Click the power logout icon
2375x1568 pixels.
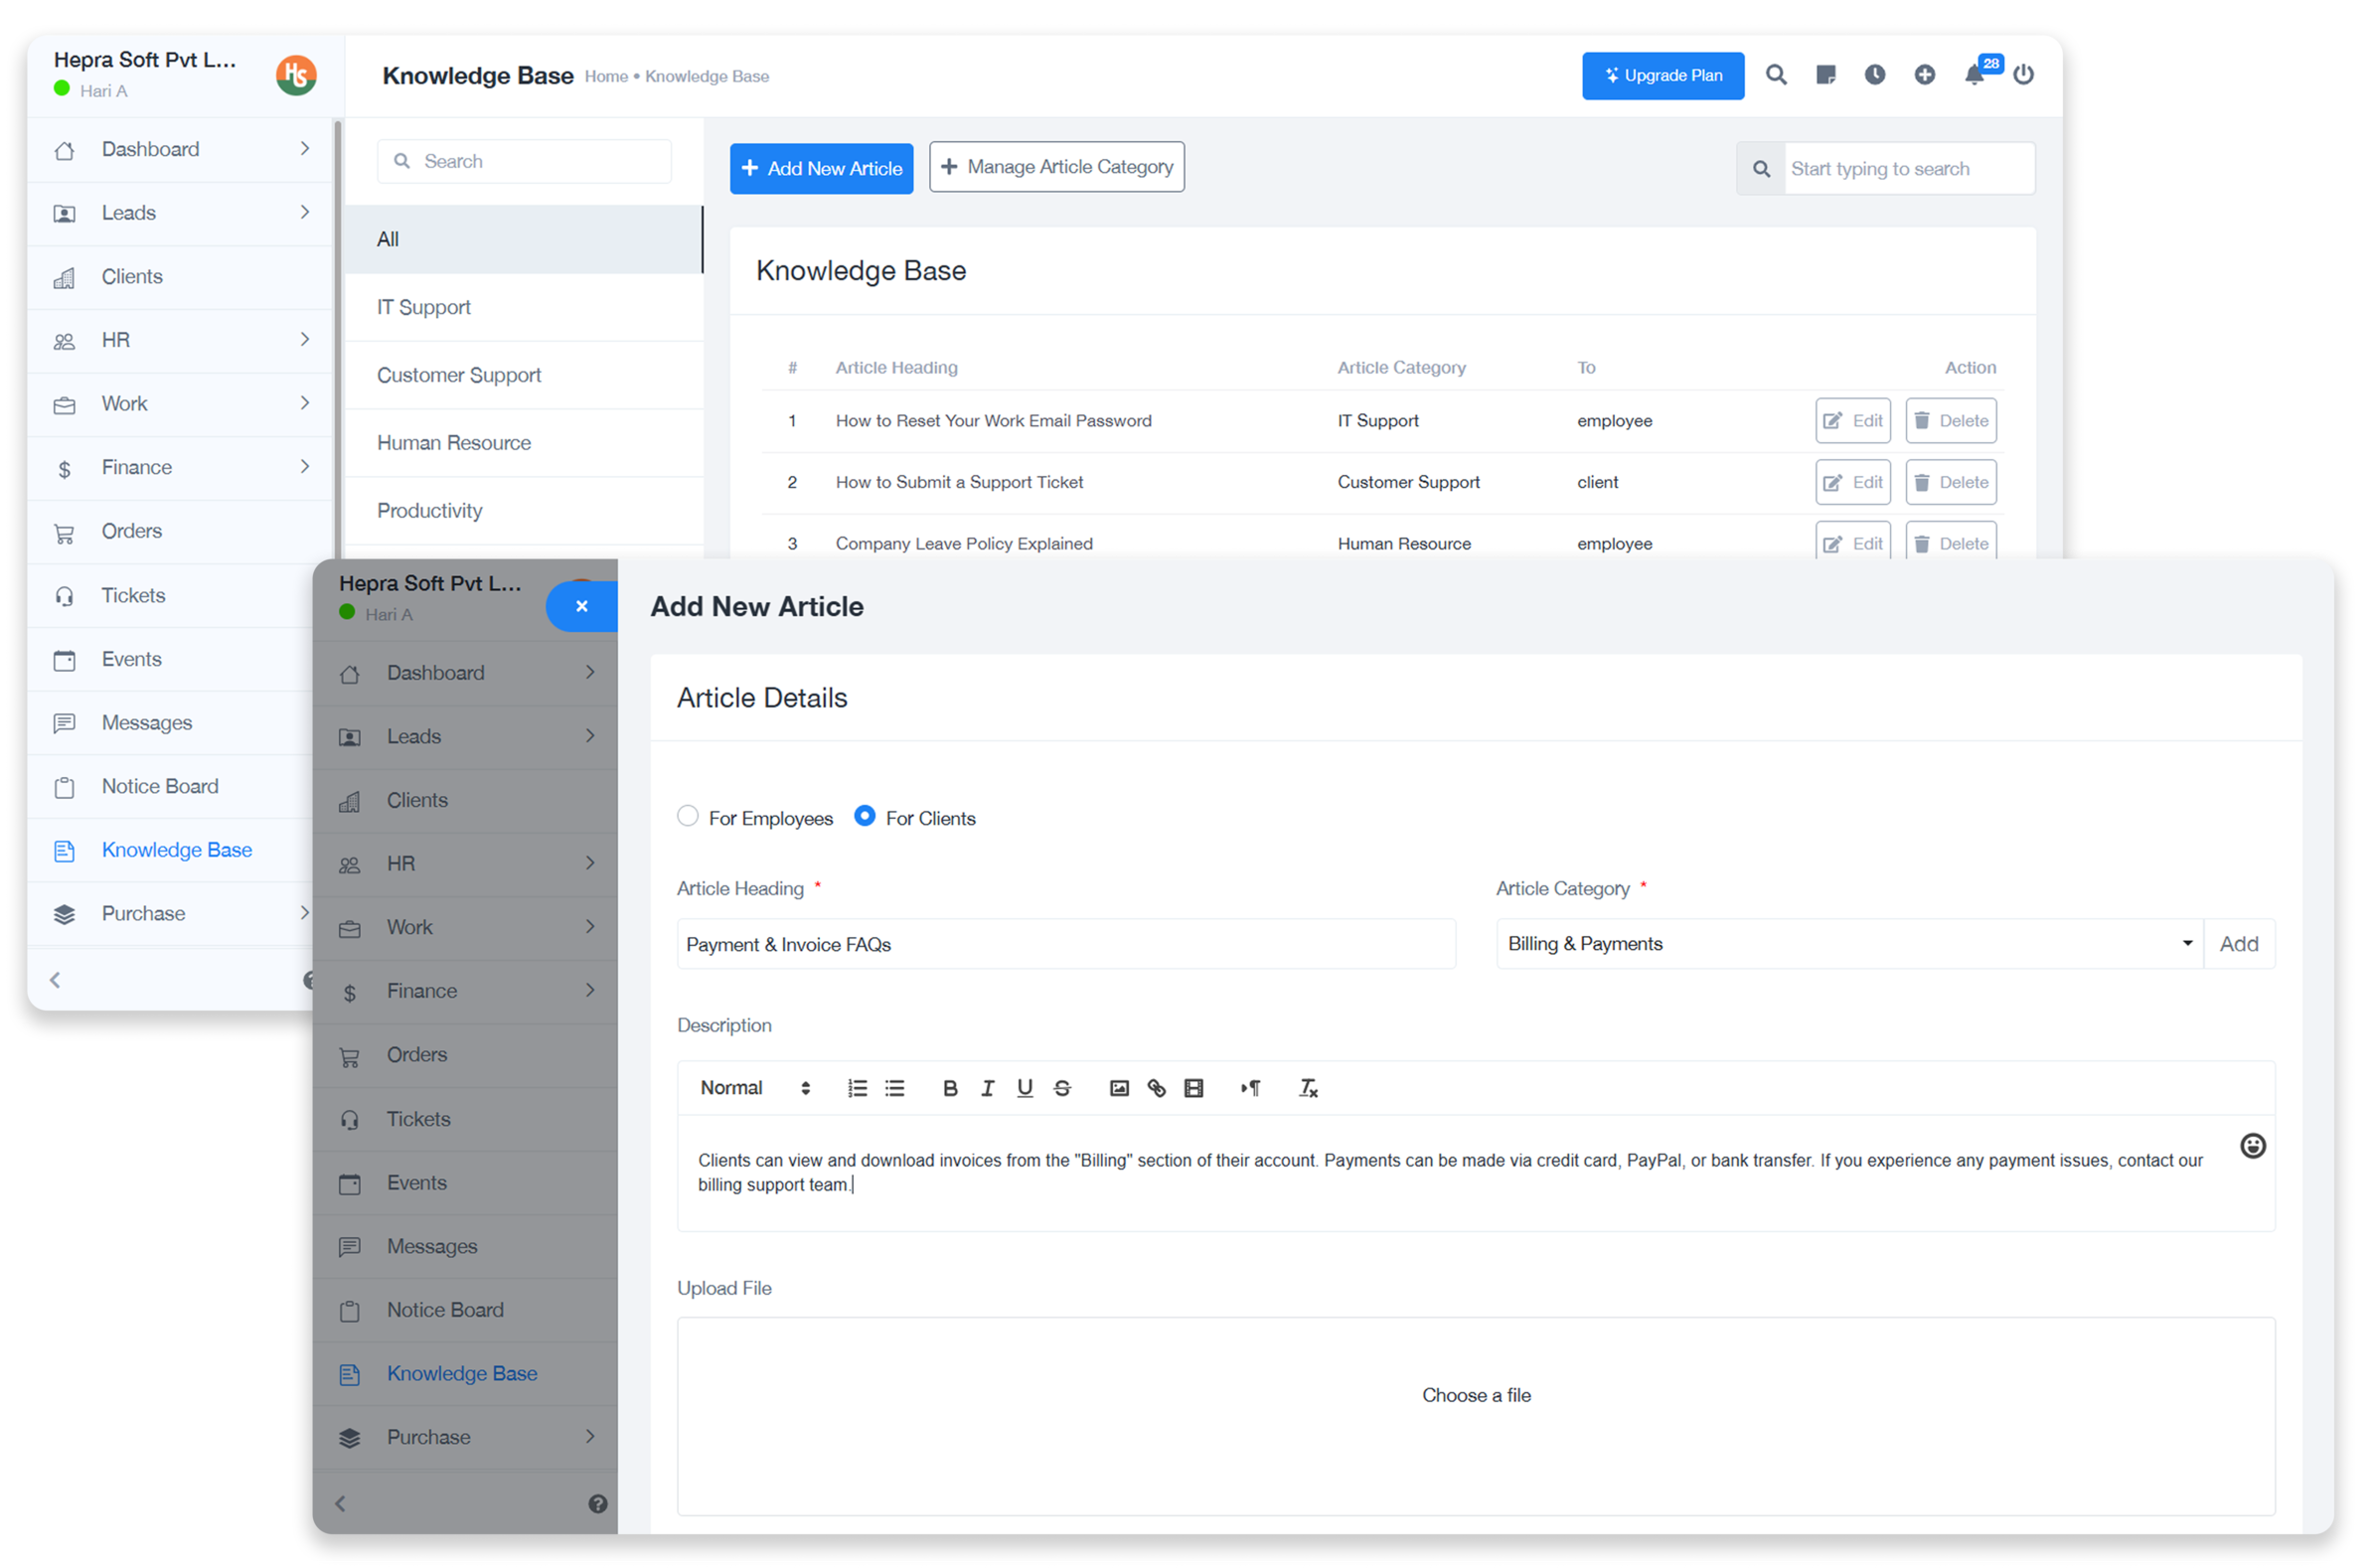point(2023,75)
